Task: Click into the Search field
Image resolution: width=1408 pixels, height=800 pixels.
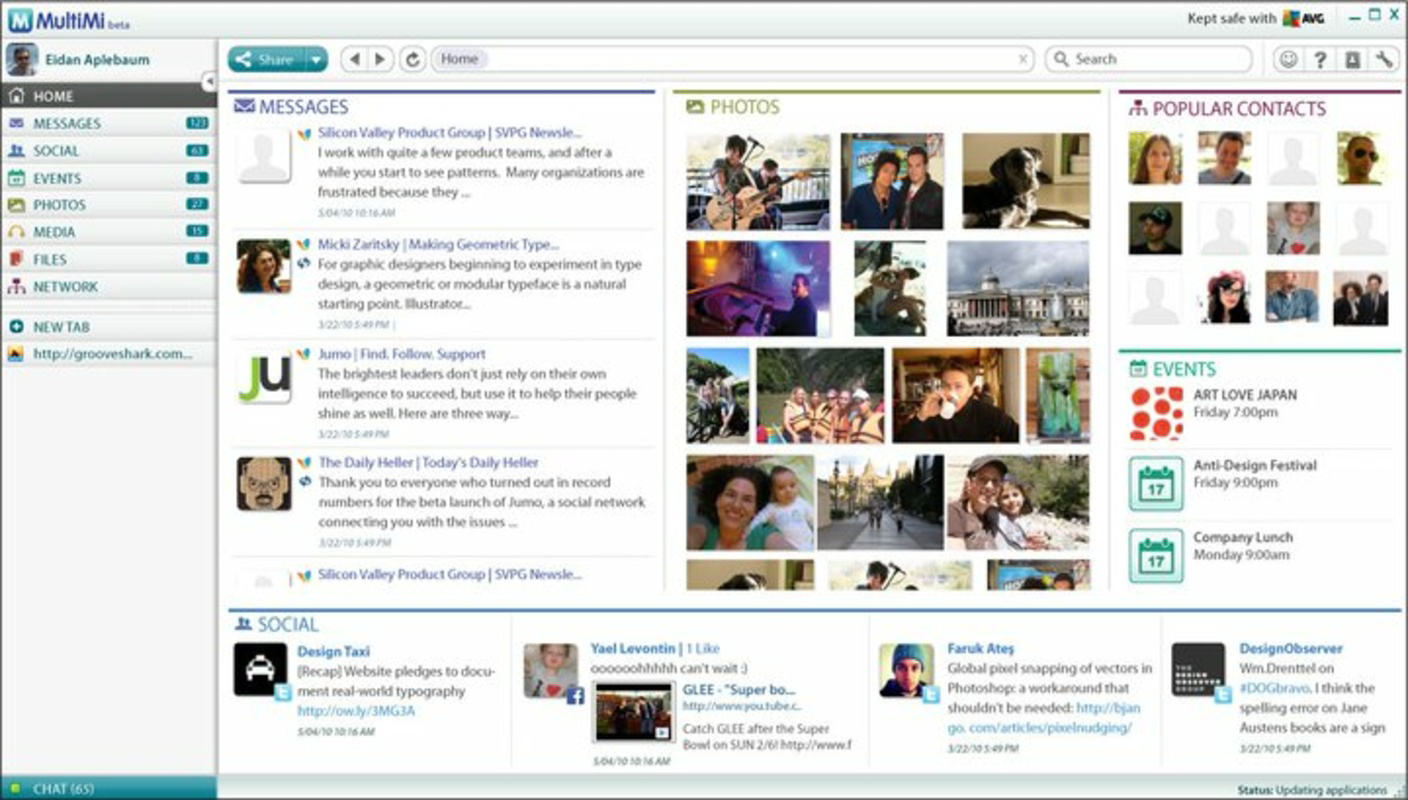Action: pyautogui.click(x=1149, y=59)
